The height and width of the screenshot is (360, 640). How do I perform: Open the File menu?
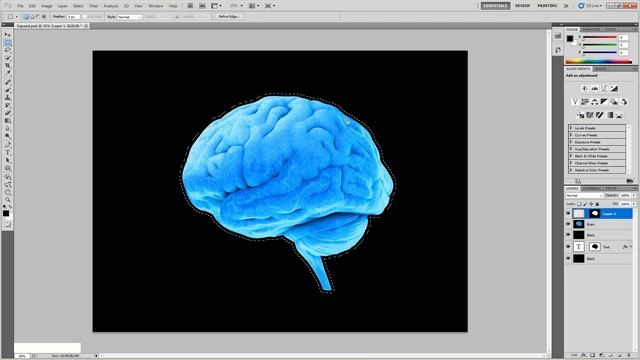tap(20, 6)
